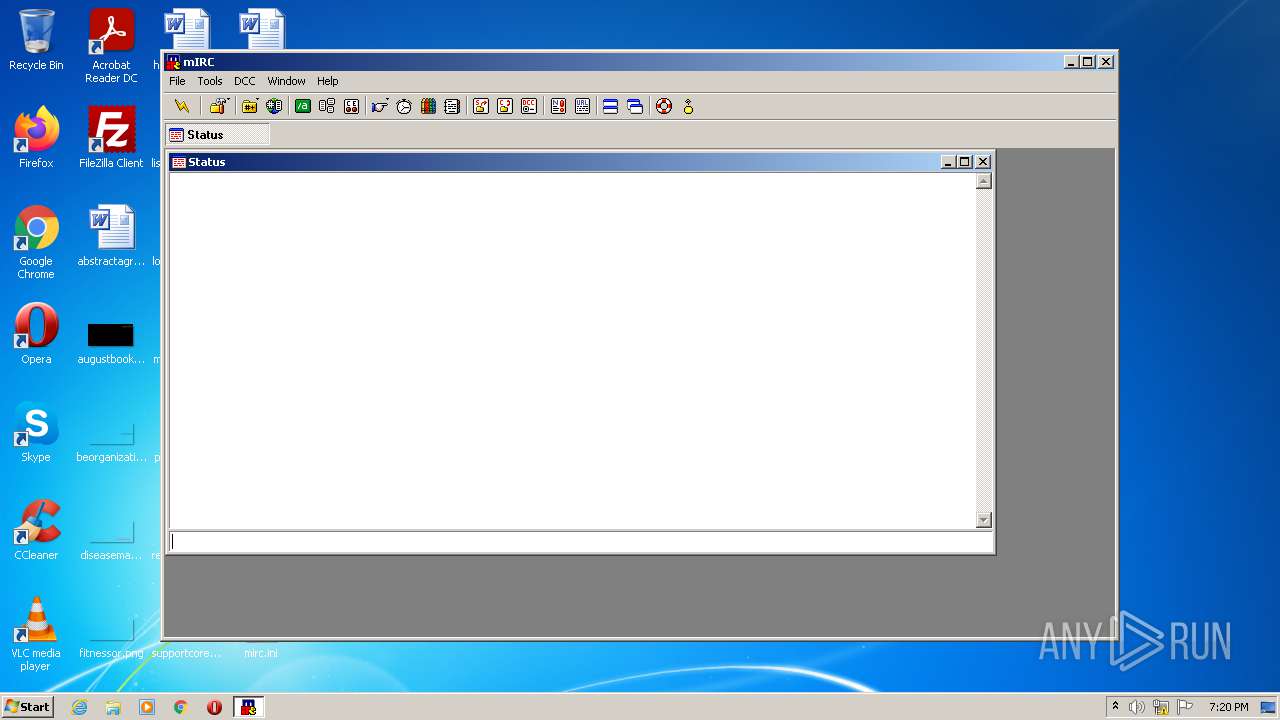Open the DCC menu

coord(245,81)
